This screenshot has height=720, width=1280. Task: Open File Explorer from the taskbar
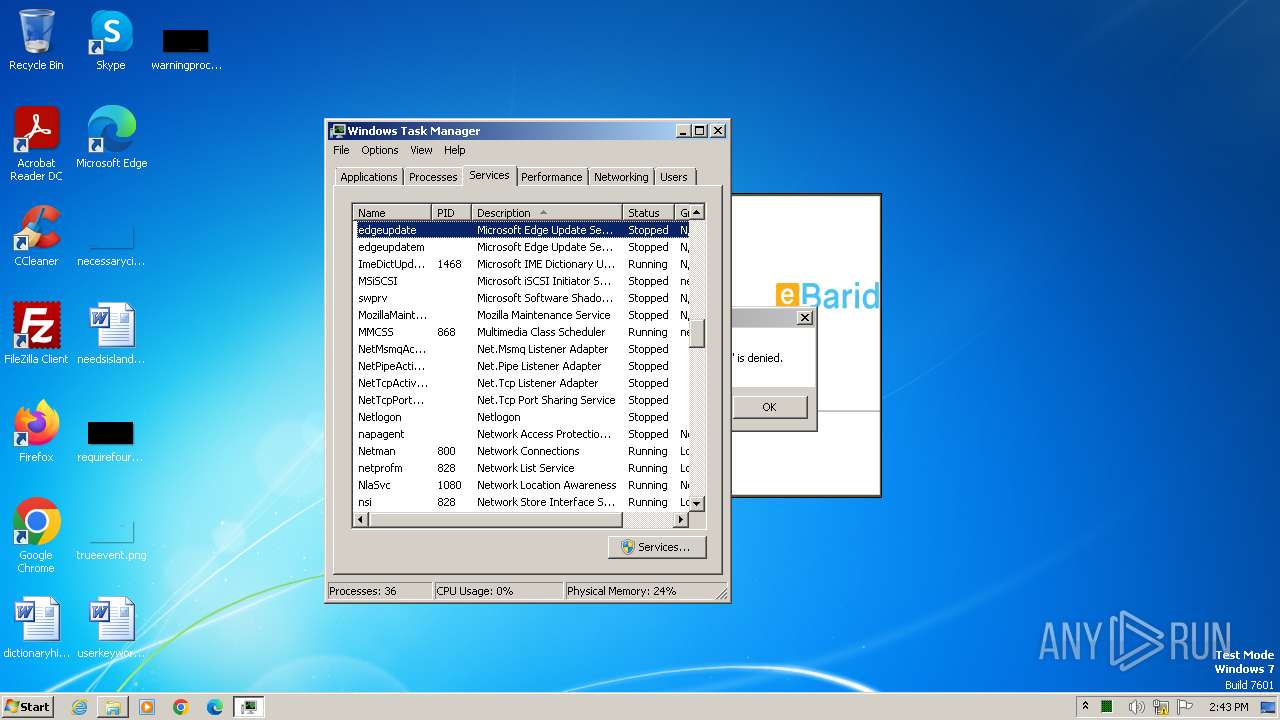point(113,707)
